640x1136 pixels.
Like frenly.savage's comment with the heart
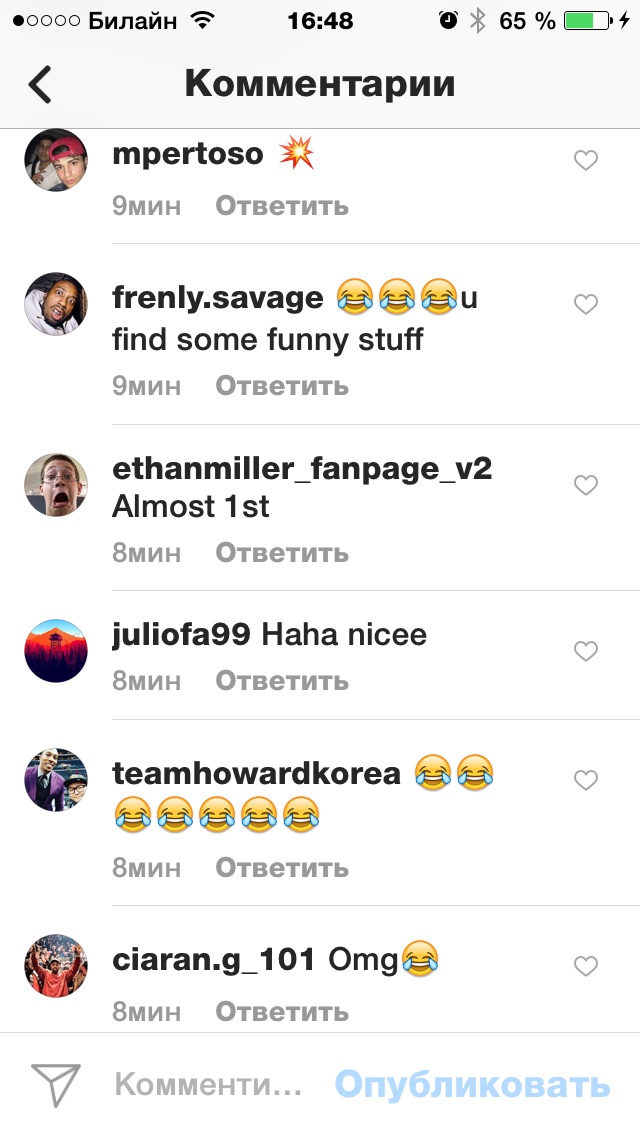coord(586,304)
